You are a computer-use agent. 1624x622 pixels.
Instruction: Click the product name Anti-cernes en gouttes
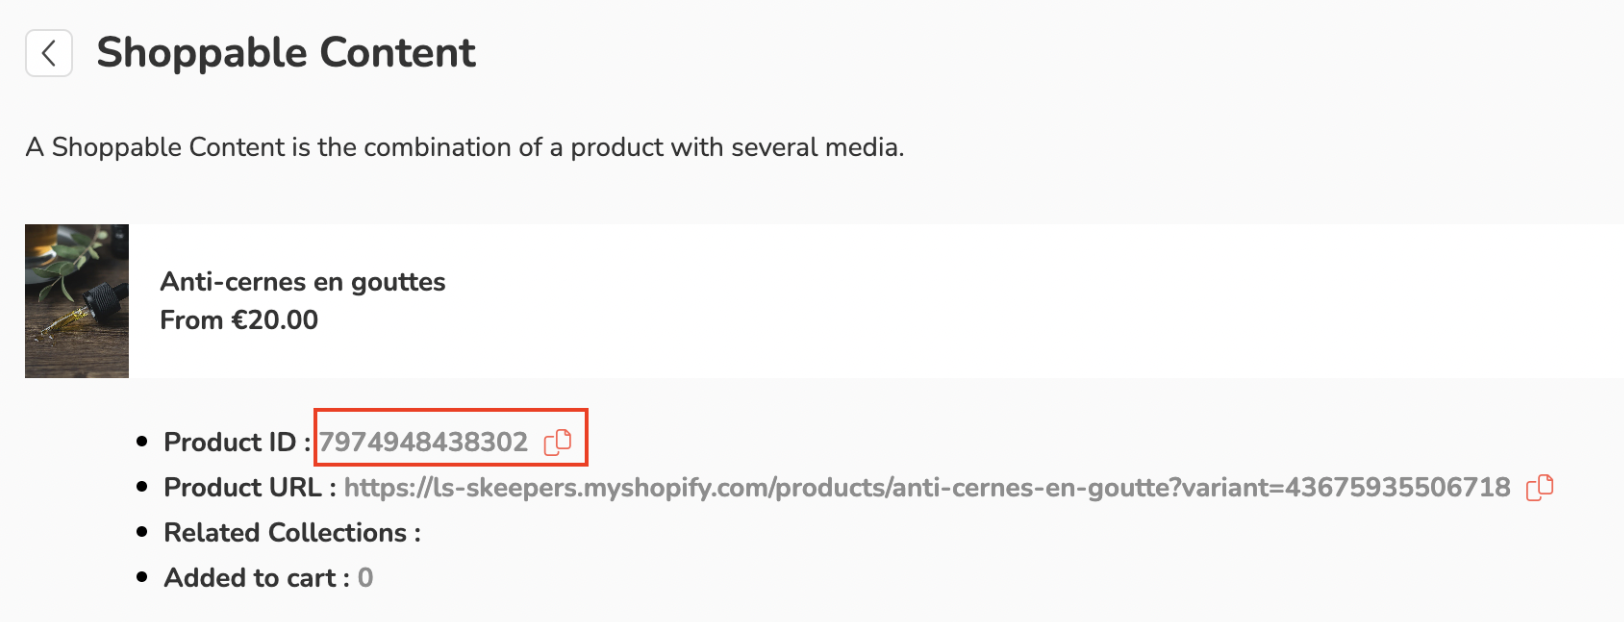302,282
